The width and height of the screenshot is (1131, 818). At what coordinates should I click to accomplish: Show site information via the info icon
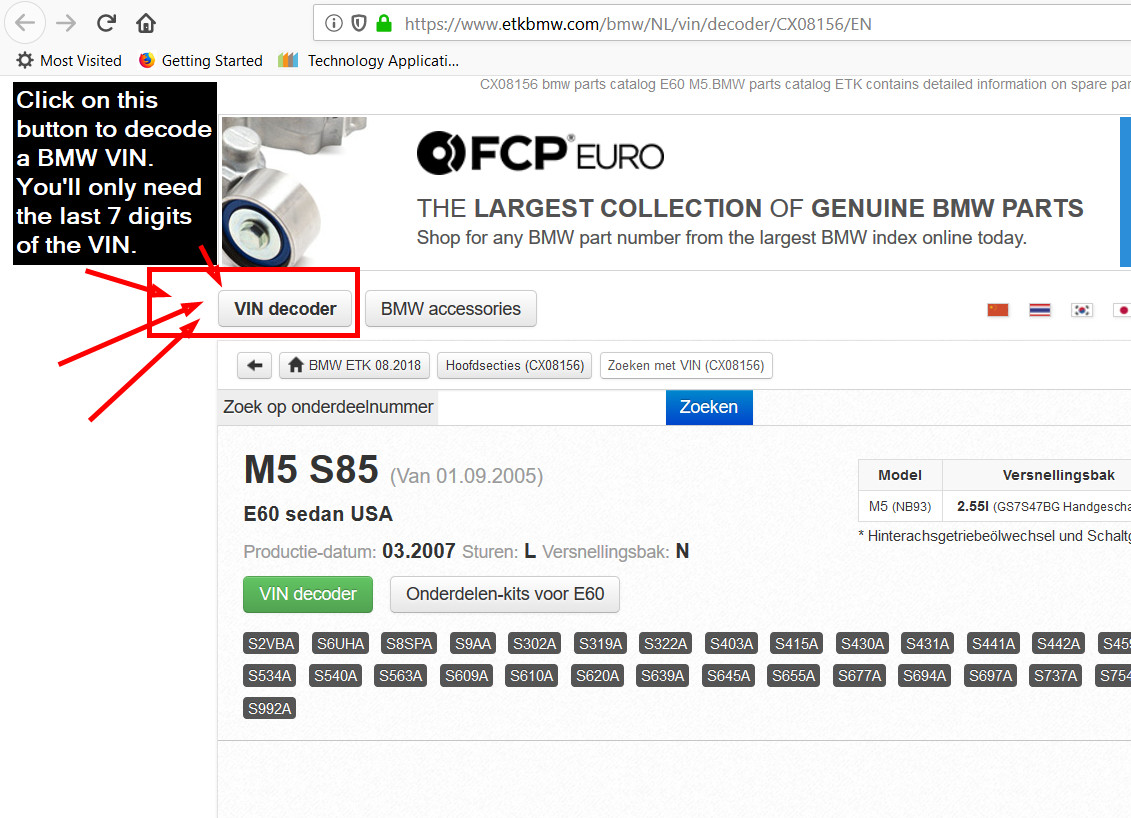tap(333, 24)
